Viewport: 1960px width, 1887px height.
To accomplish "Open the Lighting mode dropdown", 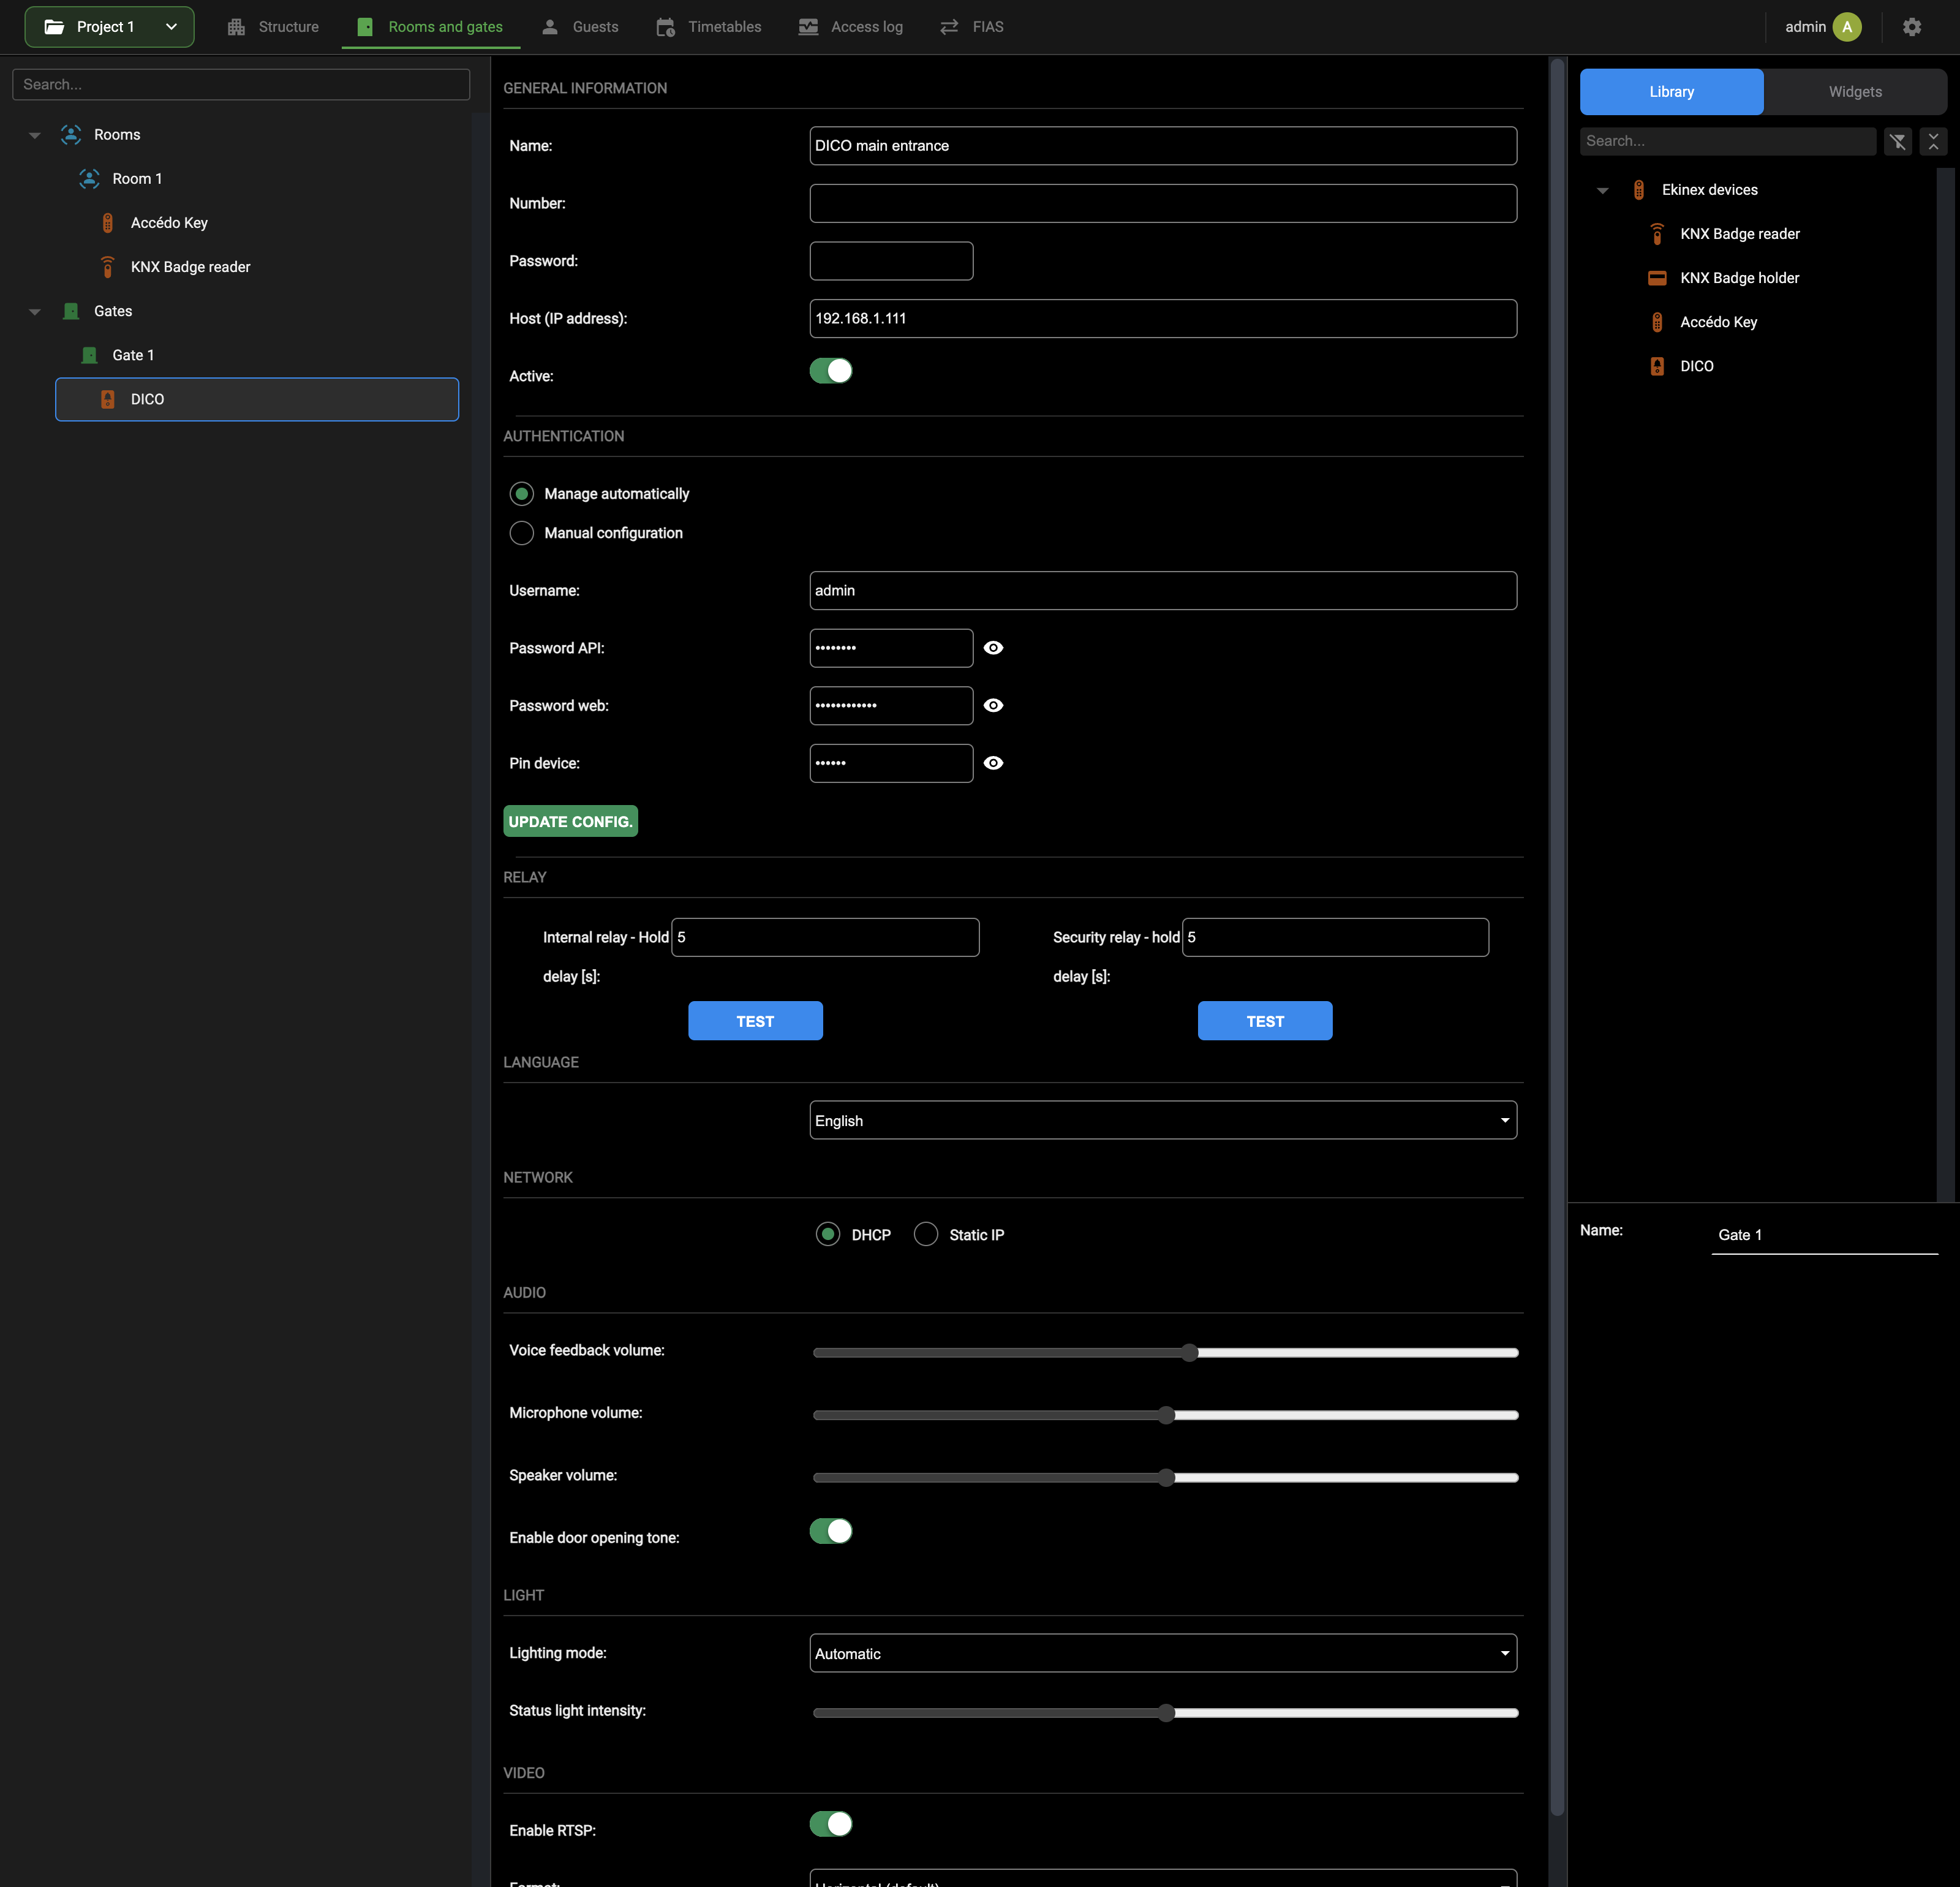I will pyautogui.click(x=1163, y=1653).
